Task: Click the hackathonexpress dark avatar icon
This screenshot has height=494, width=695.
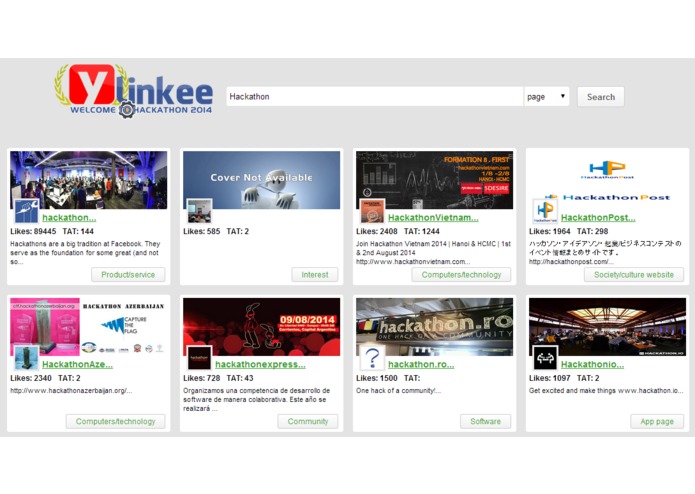Action: [x=199, y=358]
